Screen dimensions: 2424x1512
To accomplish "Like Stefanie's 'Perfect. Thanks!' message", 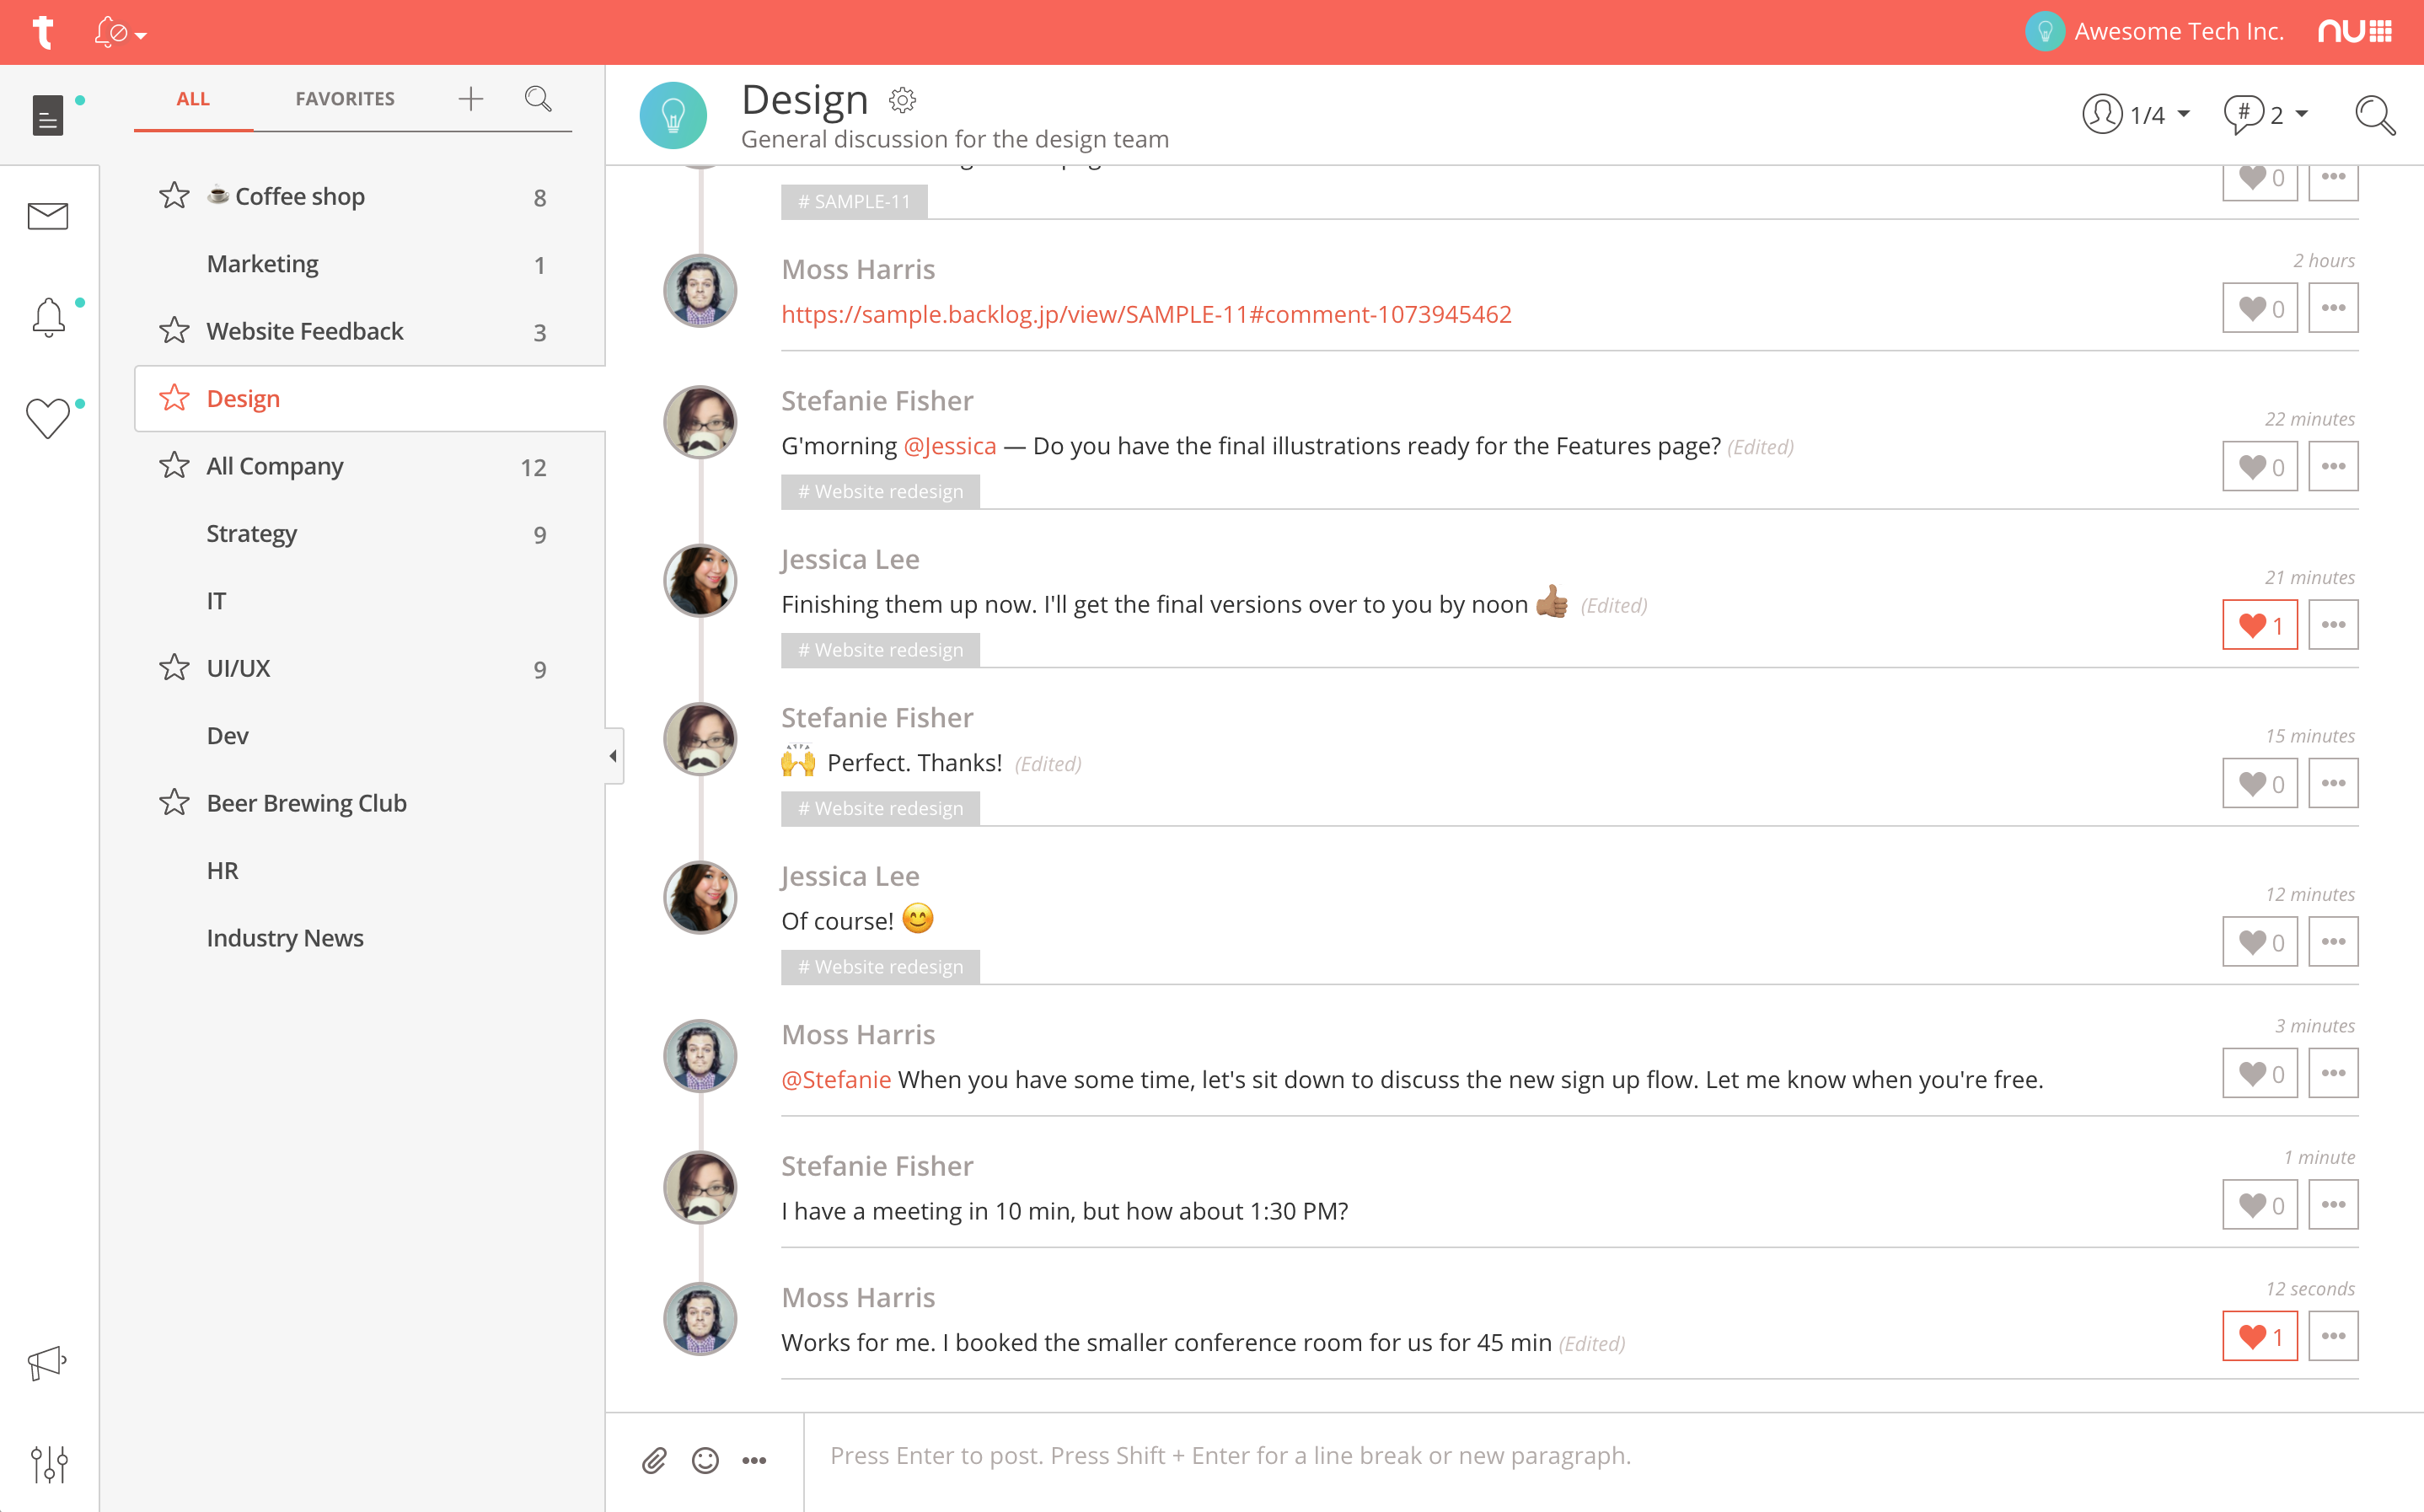I will click(x=2259, y=783).
